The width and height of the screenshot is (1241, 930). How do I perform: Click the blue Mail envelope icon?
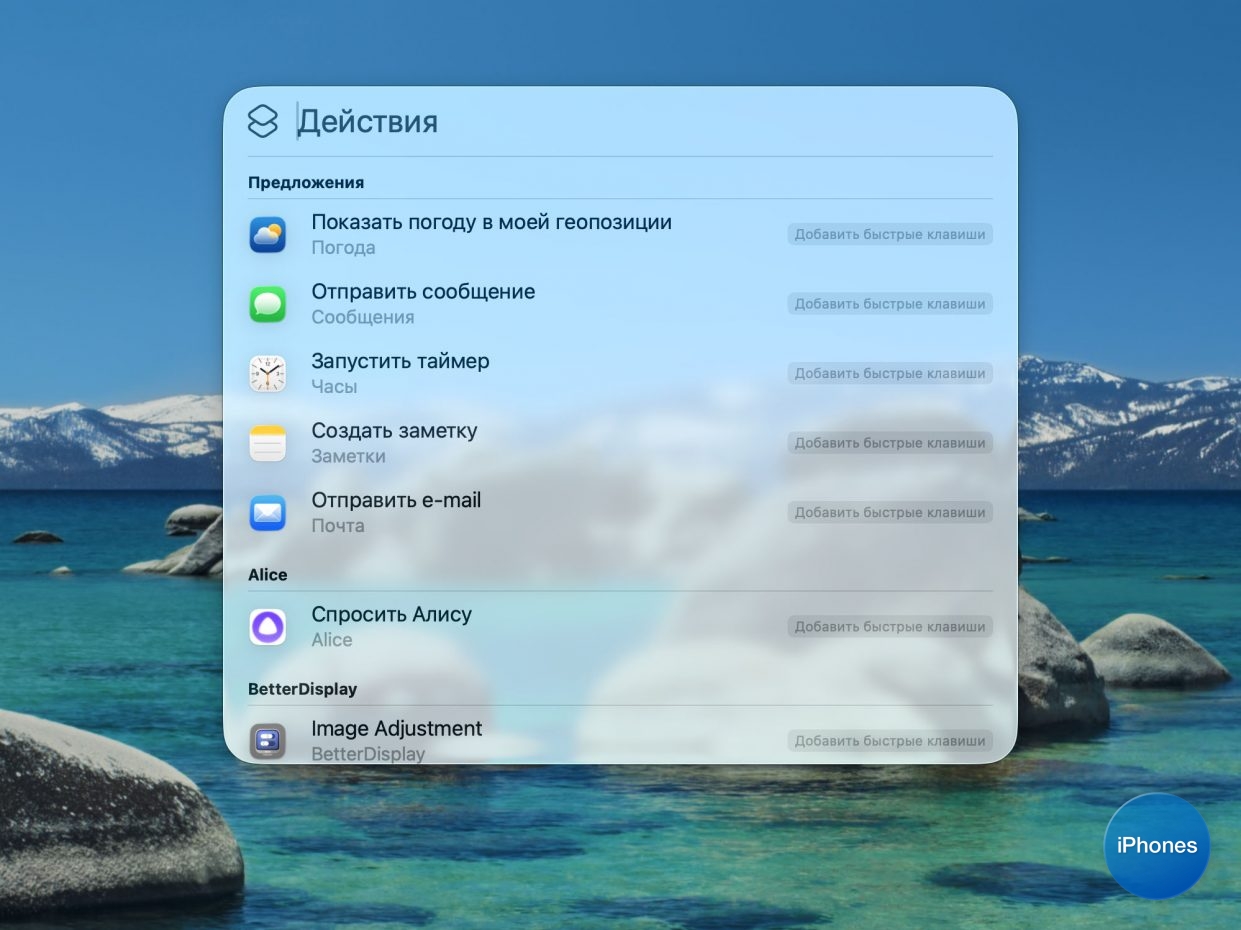(x=267, y=513)
